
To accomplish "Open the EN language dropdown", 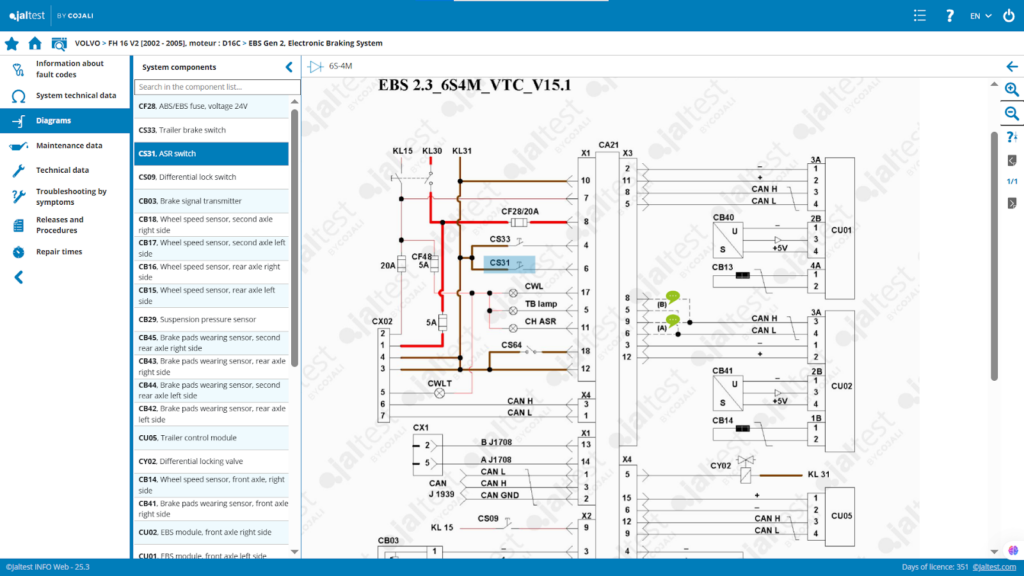I will (980, 15).
